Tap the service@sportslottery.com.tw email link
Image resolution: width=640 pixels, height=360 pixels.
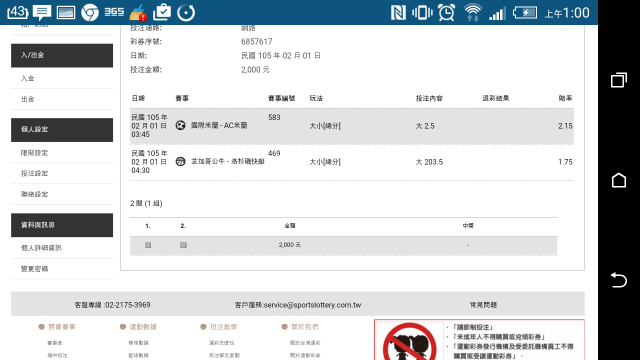tap(312, 305)
